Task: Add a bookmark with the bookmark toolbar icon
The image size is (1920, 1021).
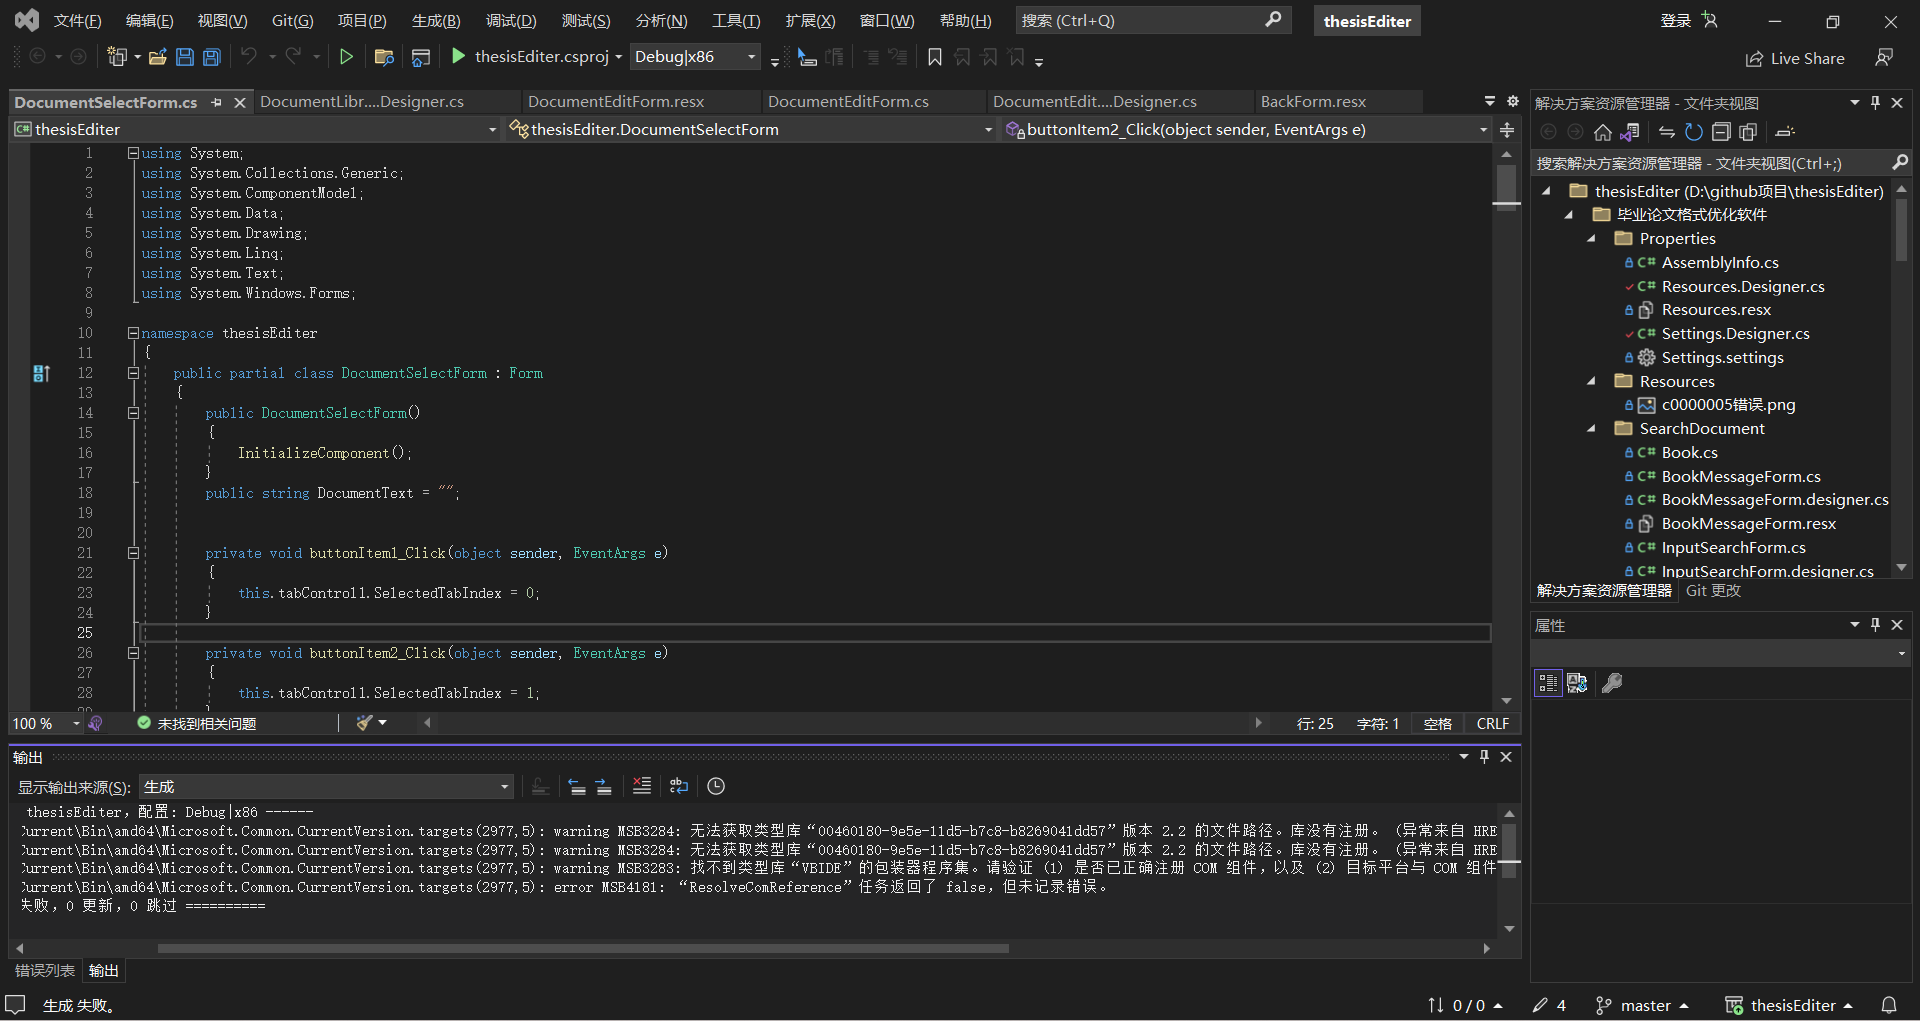Action: 935,57
